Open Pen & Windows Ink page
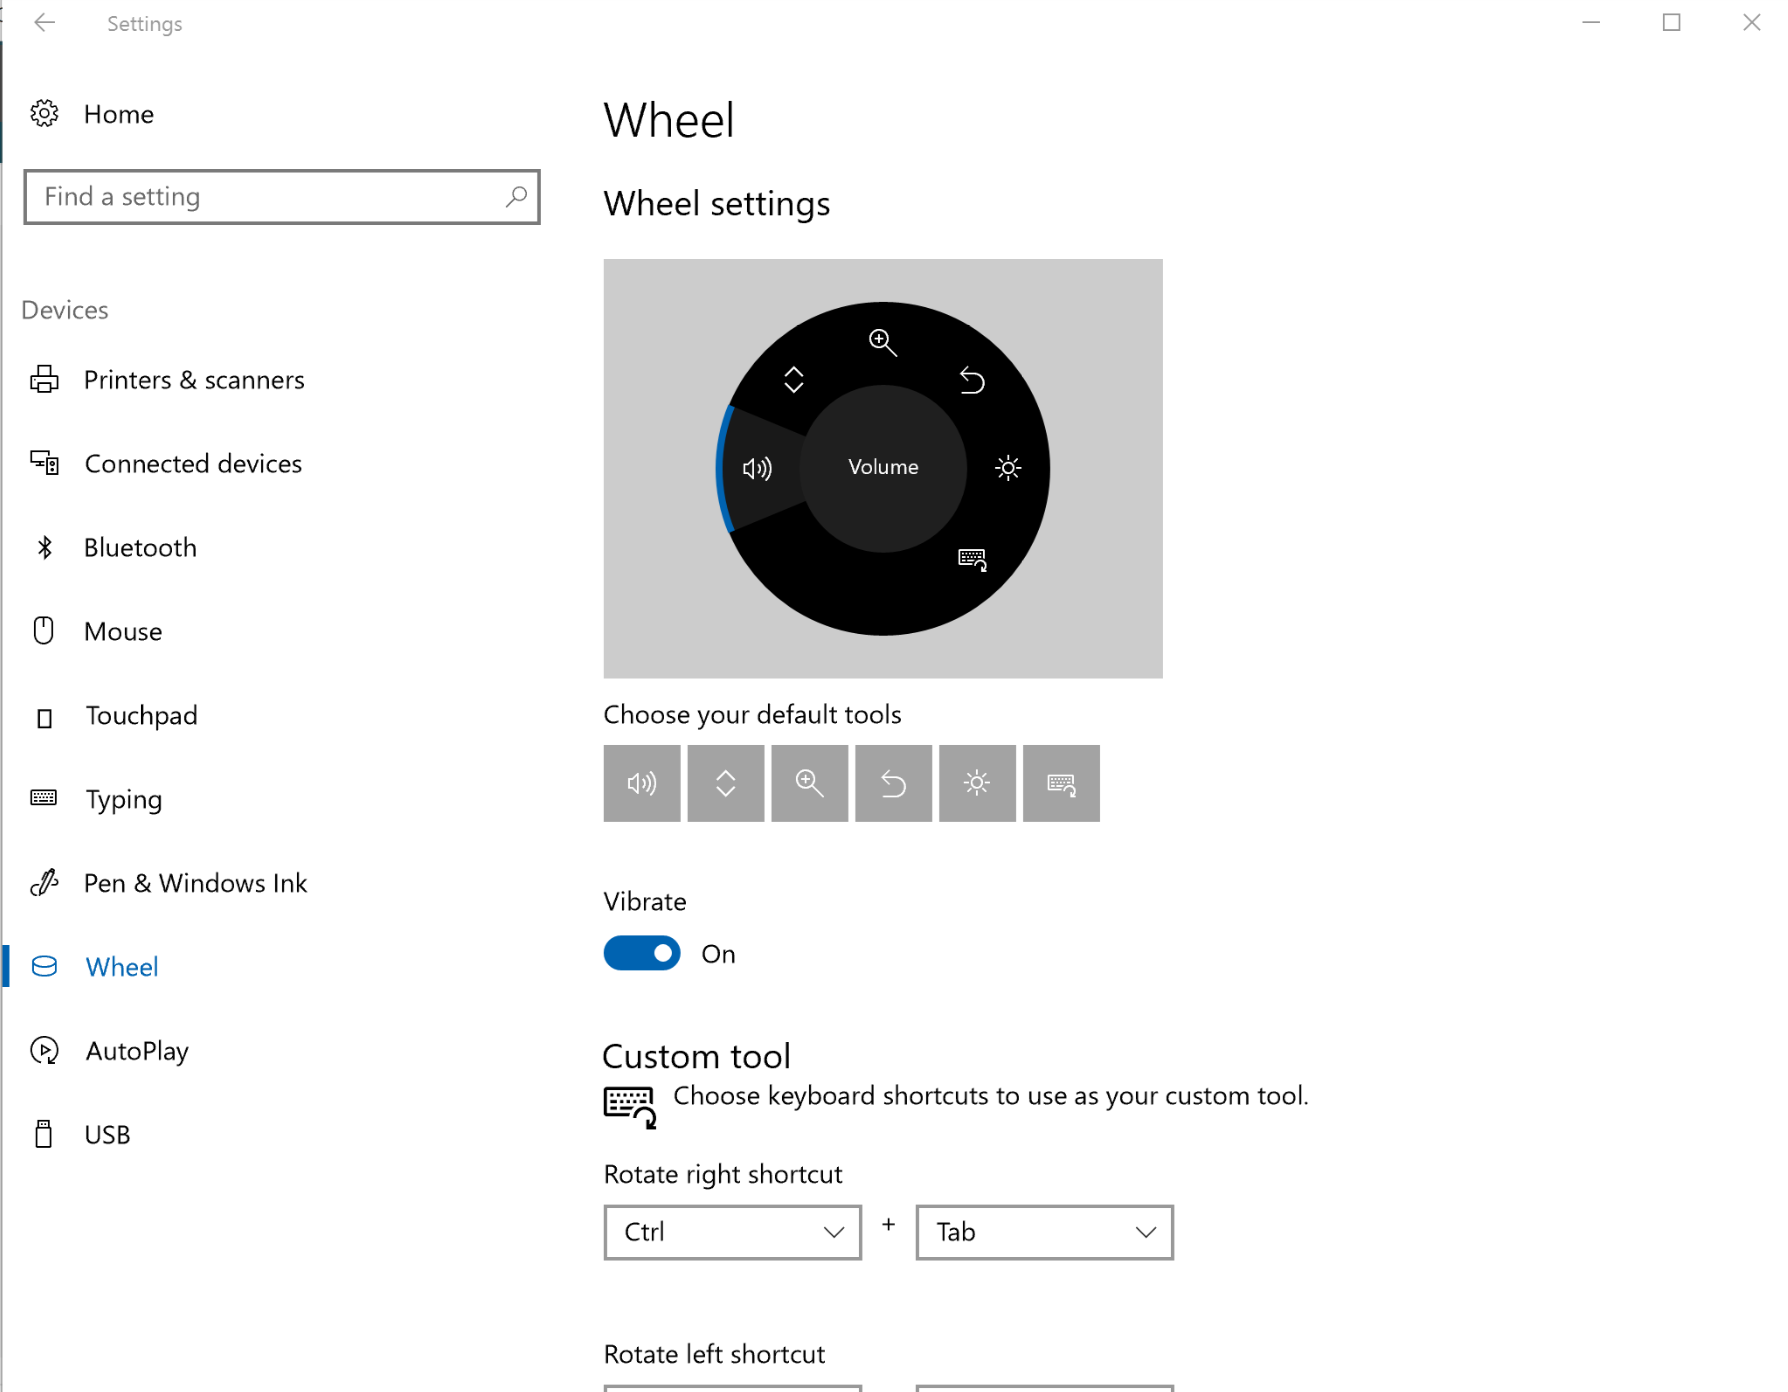 click(x=195, y=883)
